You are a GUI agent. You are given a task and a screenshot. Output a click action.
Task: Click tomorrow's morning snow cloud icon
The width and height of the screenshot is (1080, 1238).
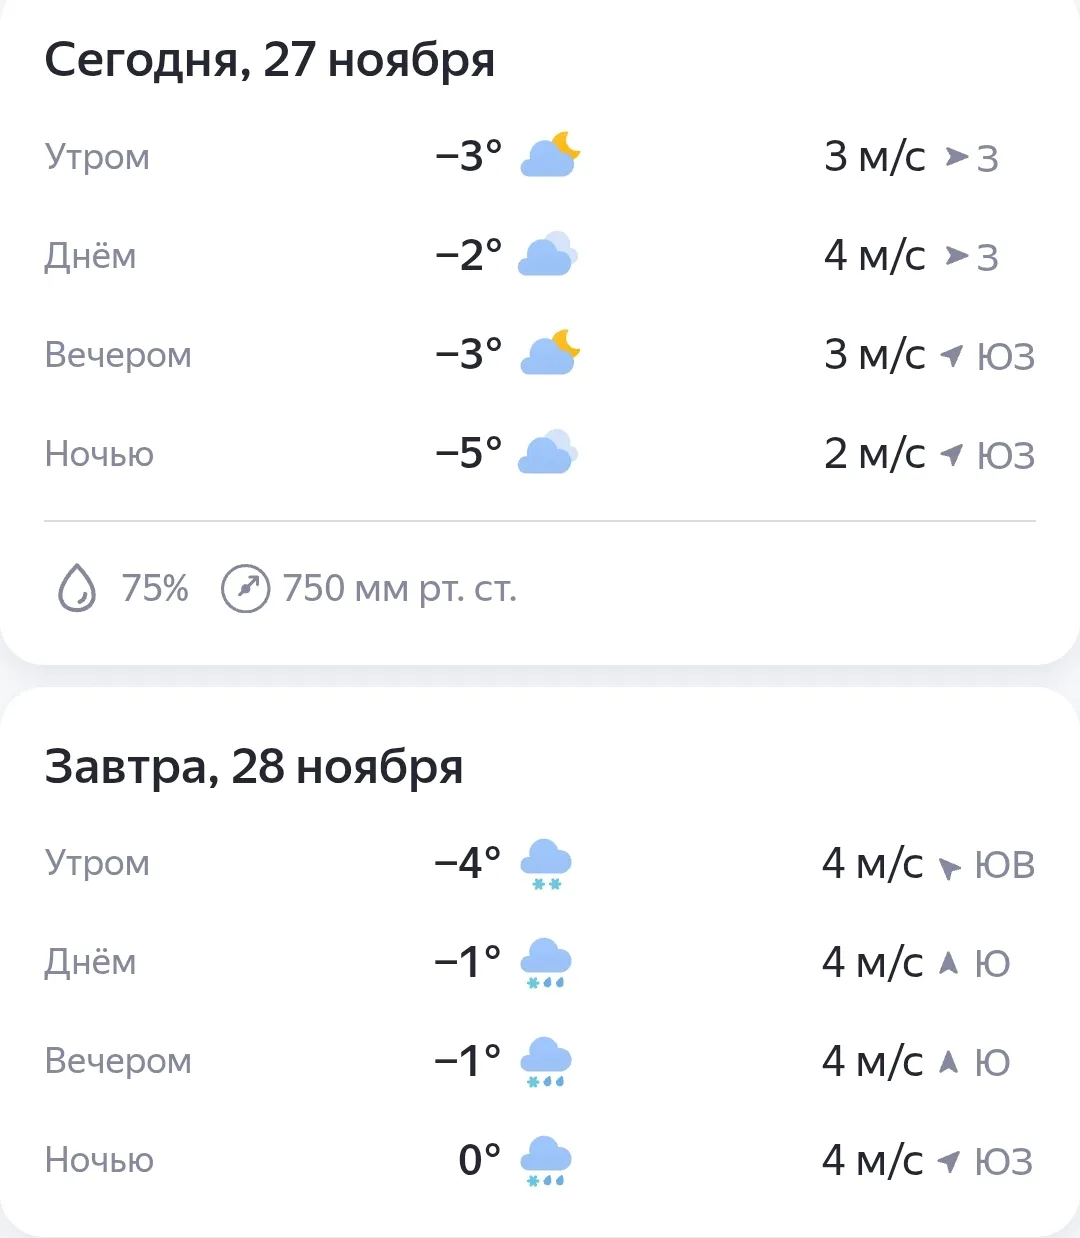(546, 864)
